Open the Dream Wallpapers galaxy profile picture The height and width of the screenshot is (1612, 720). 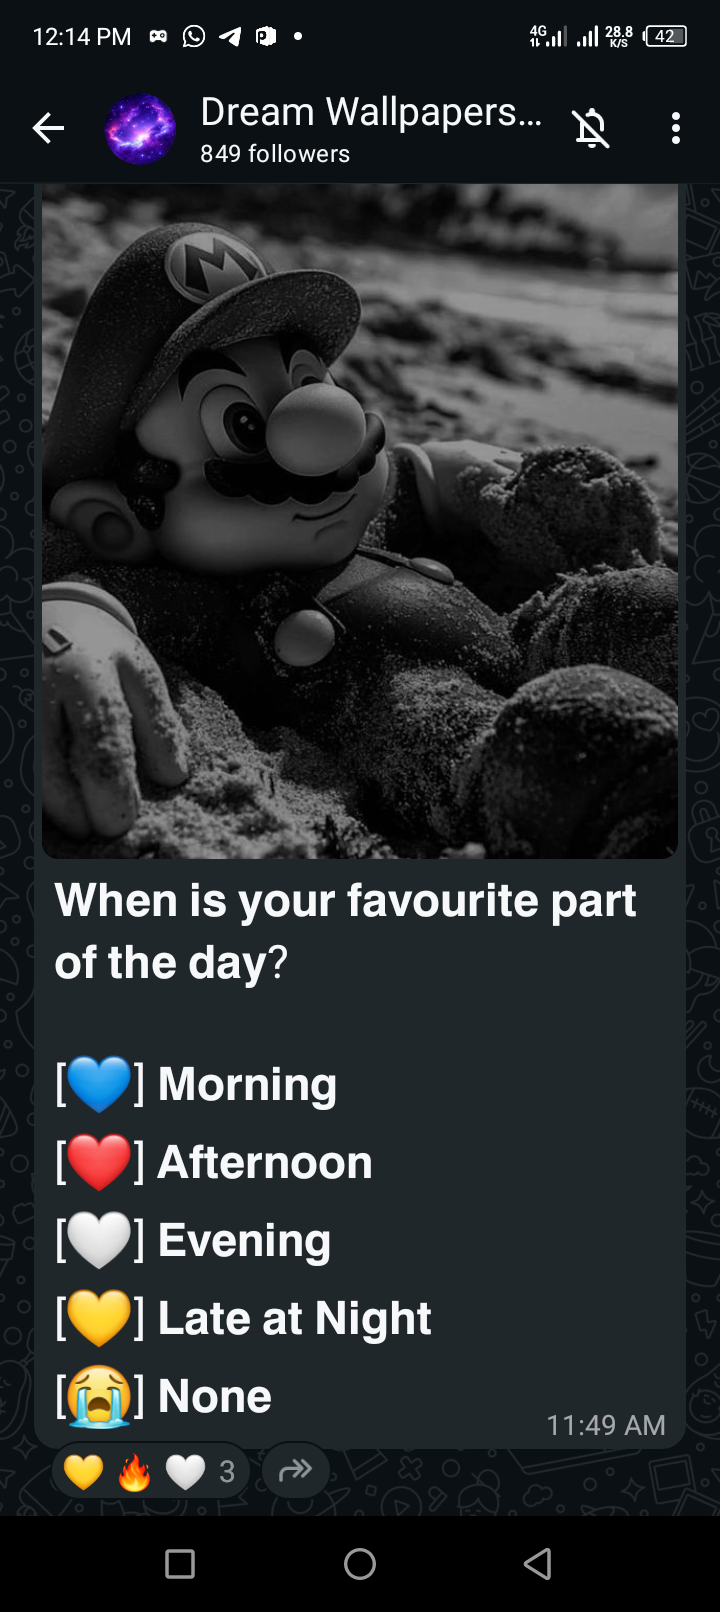(x=140, y=129)
